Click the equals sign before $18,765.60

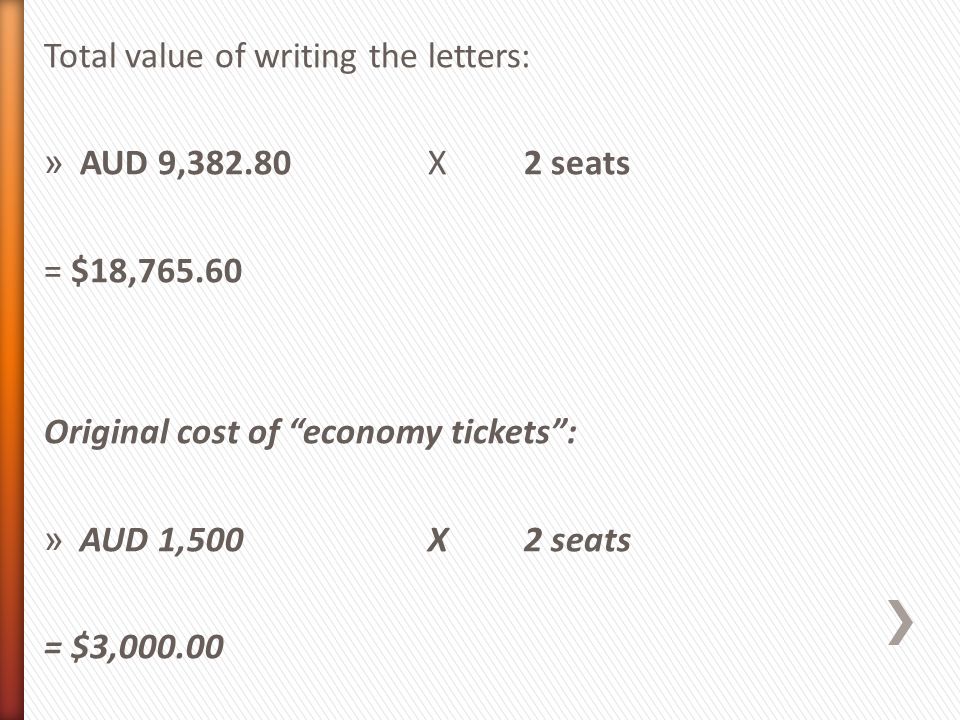(x=53, y=272)
